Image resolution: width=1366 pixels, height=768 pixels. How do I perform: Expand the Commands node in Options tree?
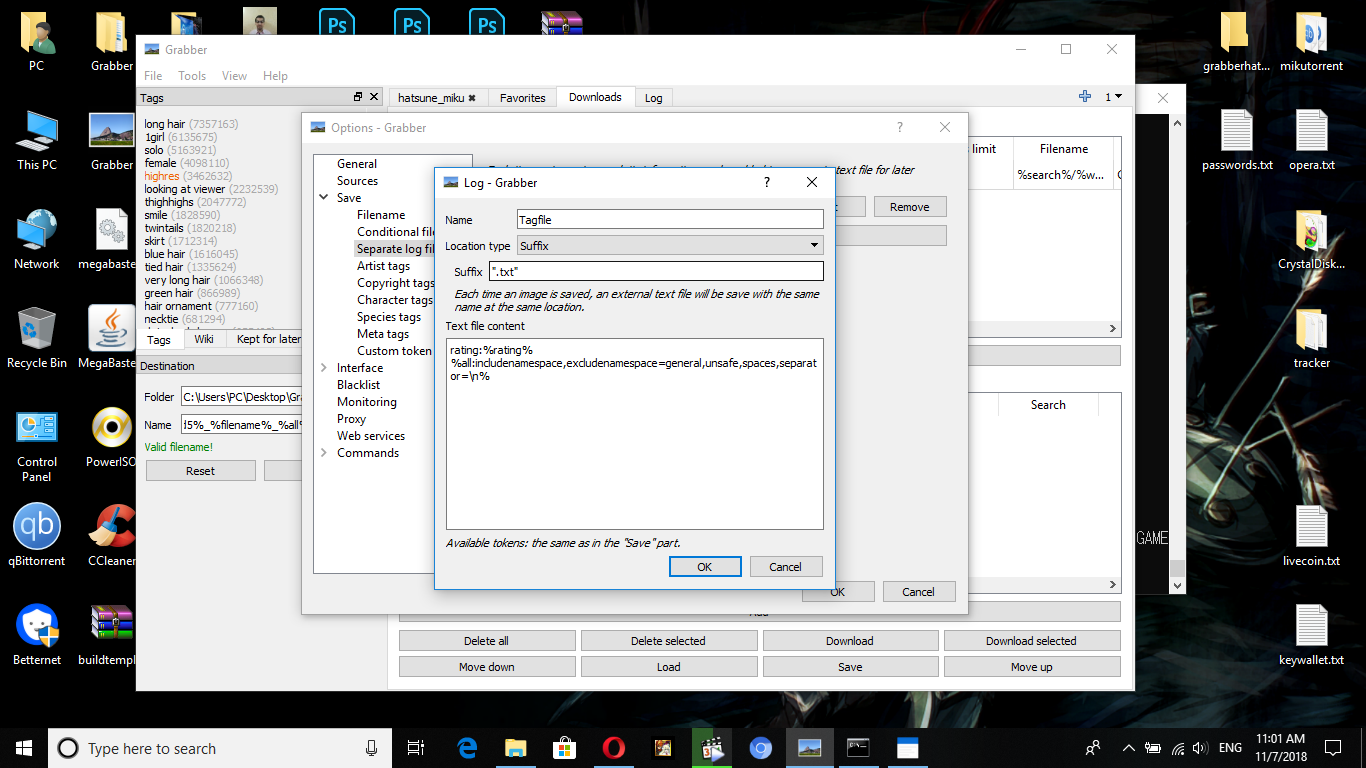(x=323, y=453)
